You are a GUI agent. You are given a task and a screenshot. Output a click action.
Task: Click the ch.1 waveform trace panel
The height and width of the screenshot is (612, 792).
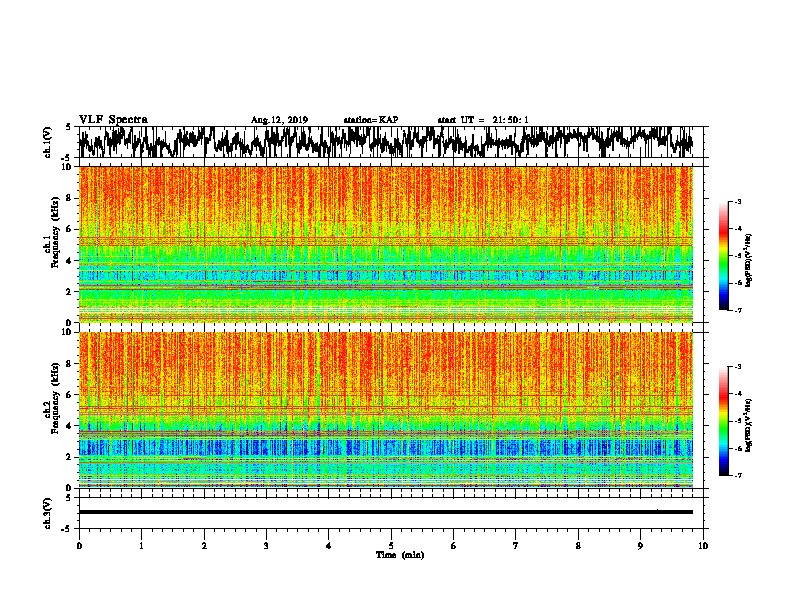click(x=391, y=142)
